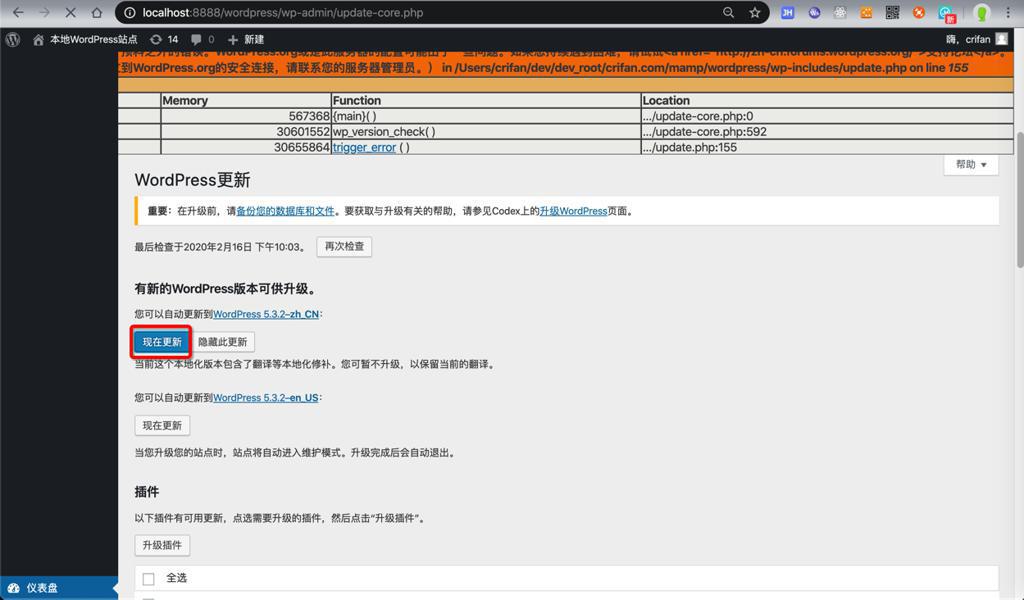Click the blue 现在更新 button for zh_CN

point(162,341)
